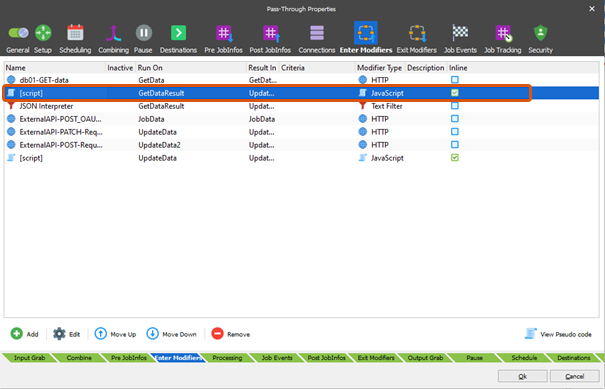This screenshot has height=389, width=605.
Task: Toggle Inline checkbox for JSON Interpreter
Action: (x=455, y=105)
